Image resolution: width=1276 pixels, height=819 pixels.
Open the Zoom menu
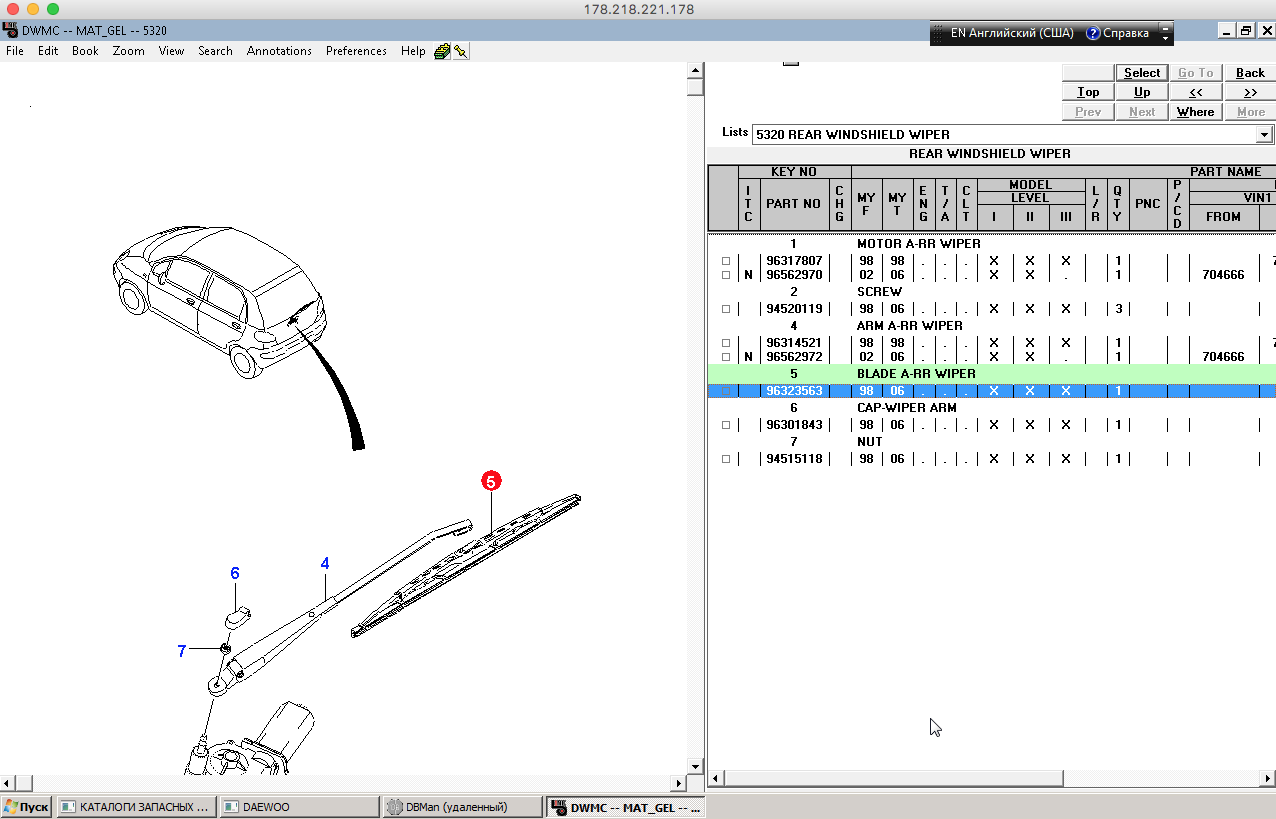tap(128, 51)
